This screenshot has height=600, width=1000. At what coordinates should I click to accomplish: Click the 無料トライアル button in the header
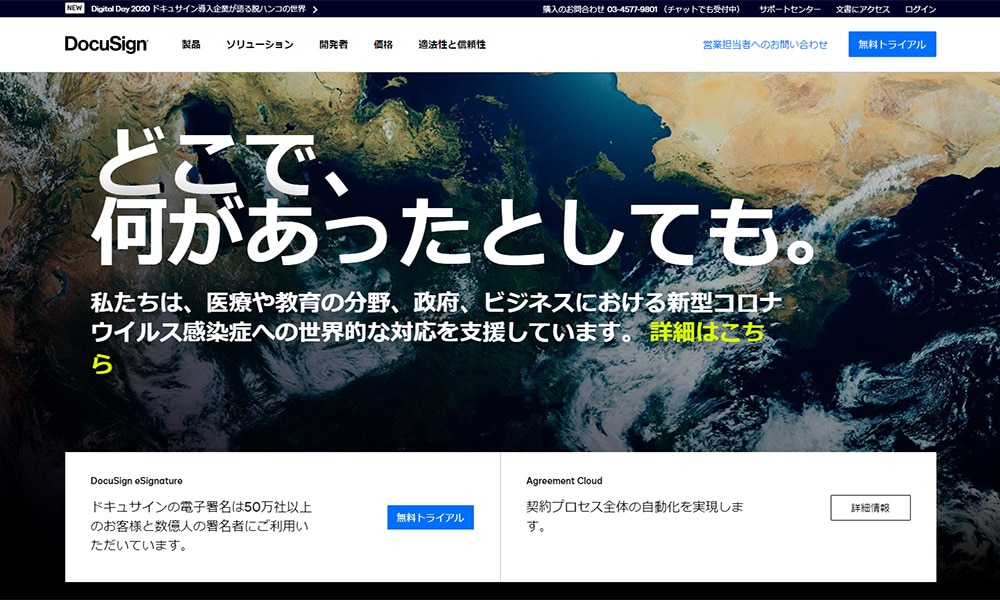[892, 44]
